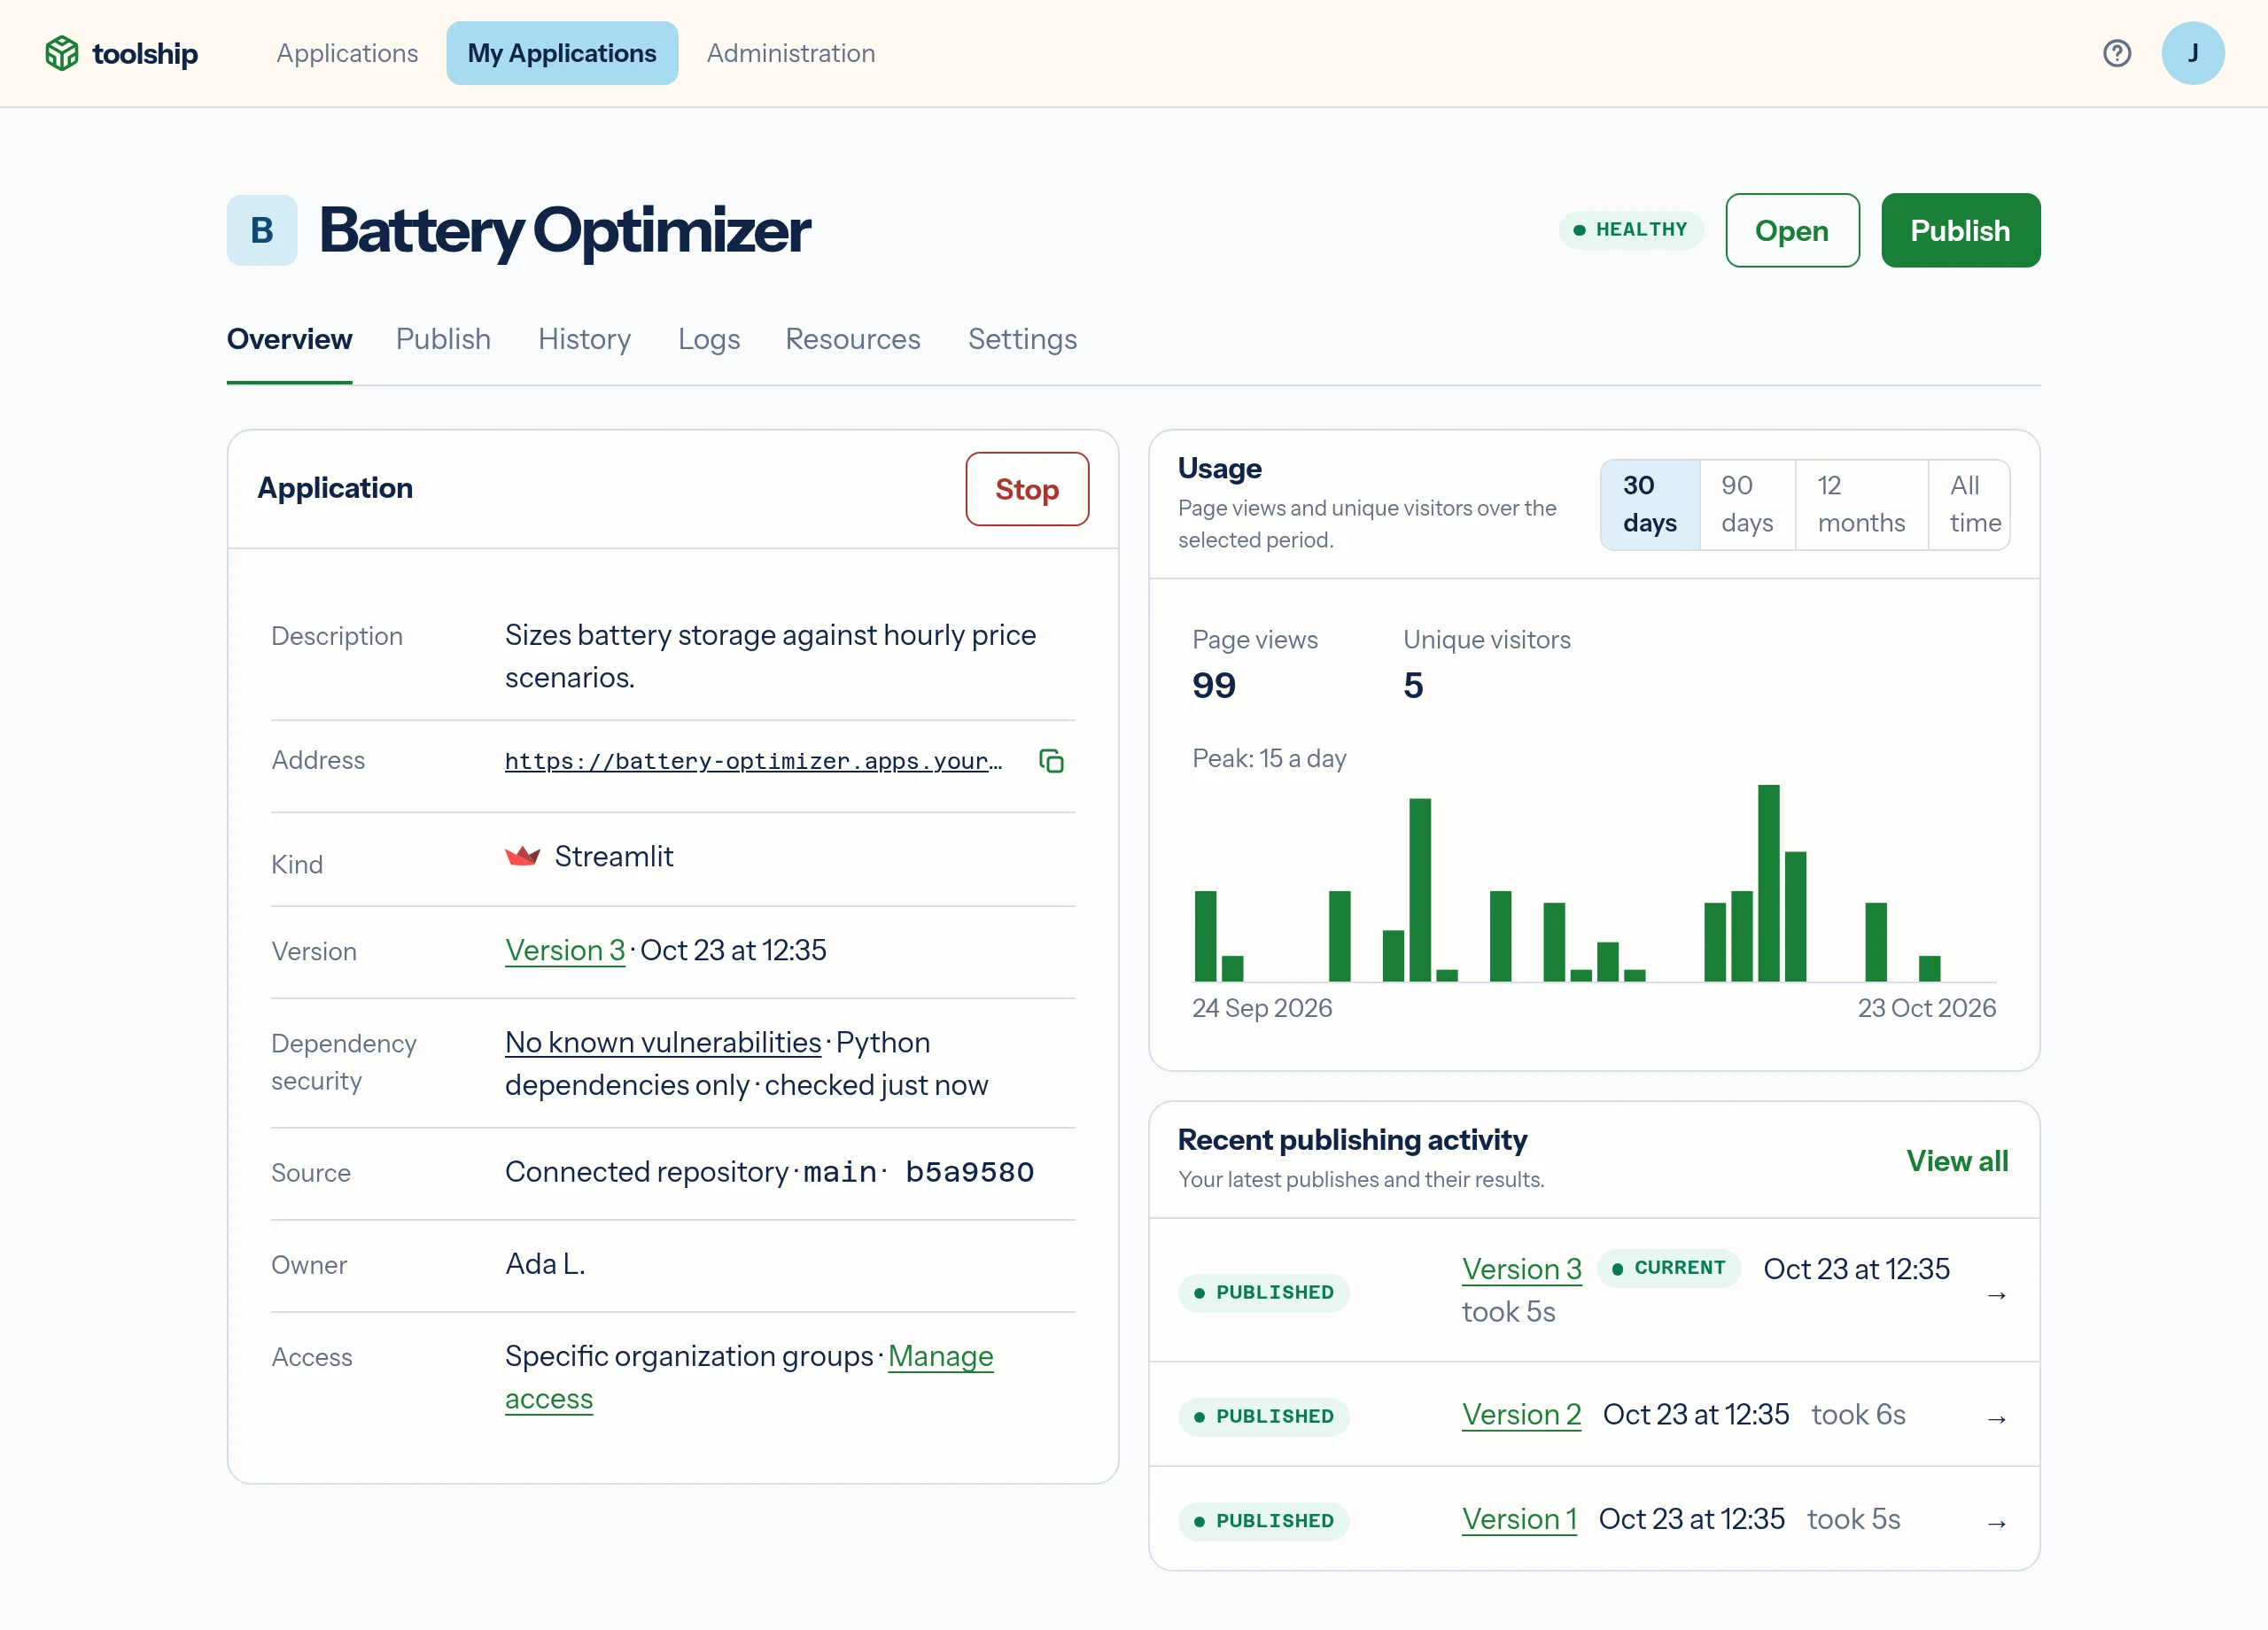This screenshot has width=2268, height=1630.
Task: Open the Settings tab
Action: [1022, 339]
